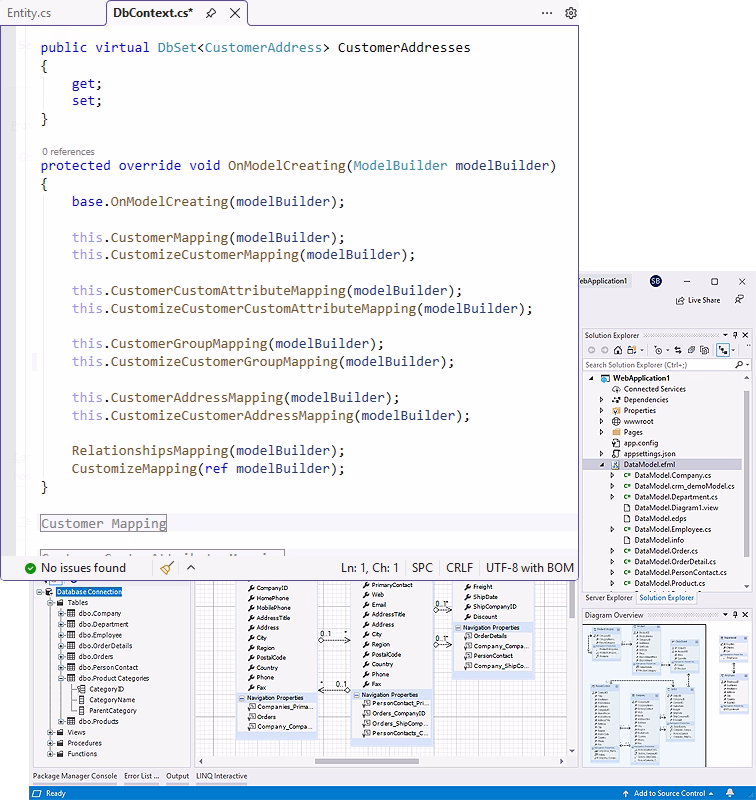This screenshot has width=756, height=800.
Task: Pin the Diagram Overview panel
Action: (735, 615)
